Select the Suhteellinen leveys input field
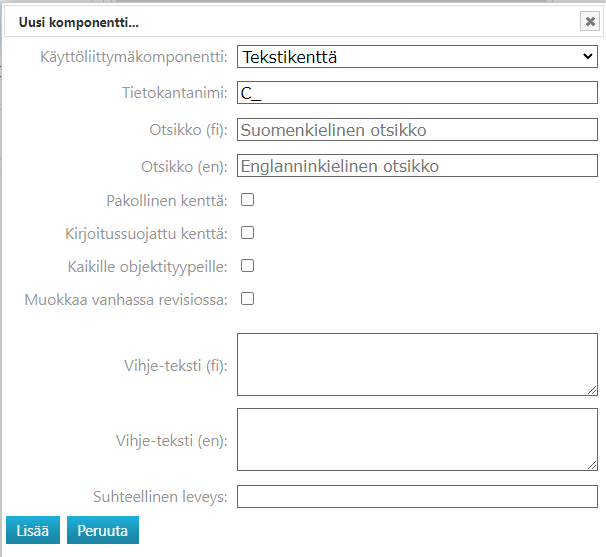The height and width of the screenshot is (557, 606). (417, 496)
